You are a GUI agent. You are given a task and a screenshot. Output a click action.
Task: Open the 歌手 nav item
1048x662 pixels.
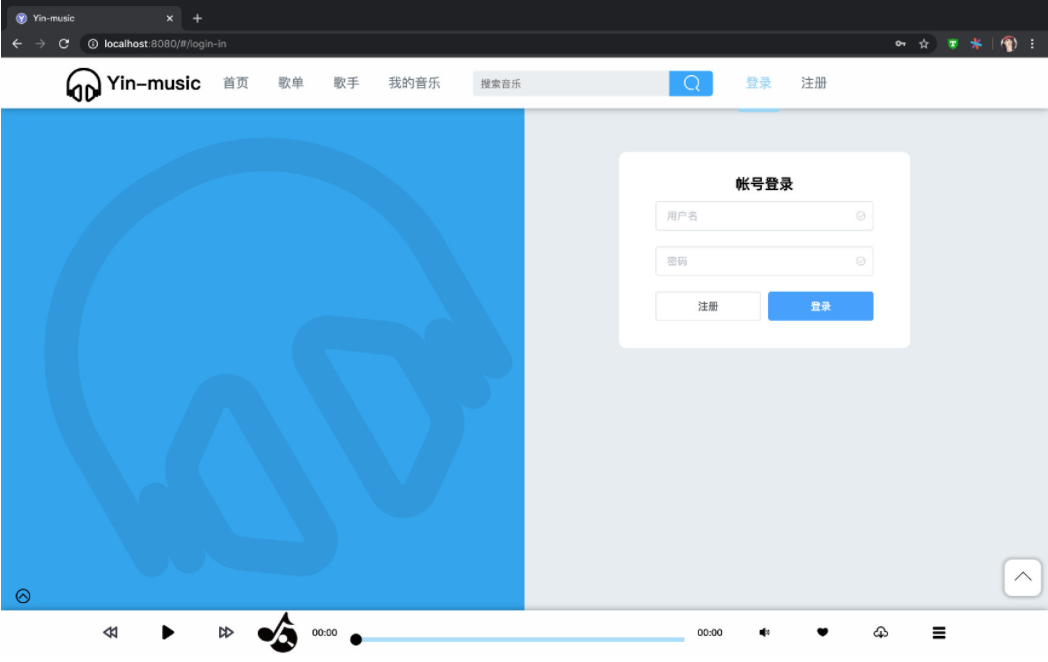coord(346,83)
